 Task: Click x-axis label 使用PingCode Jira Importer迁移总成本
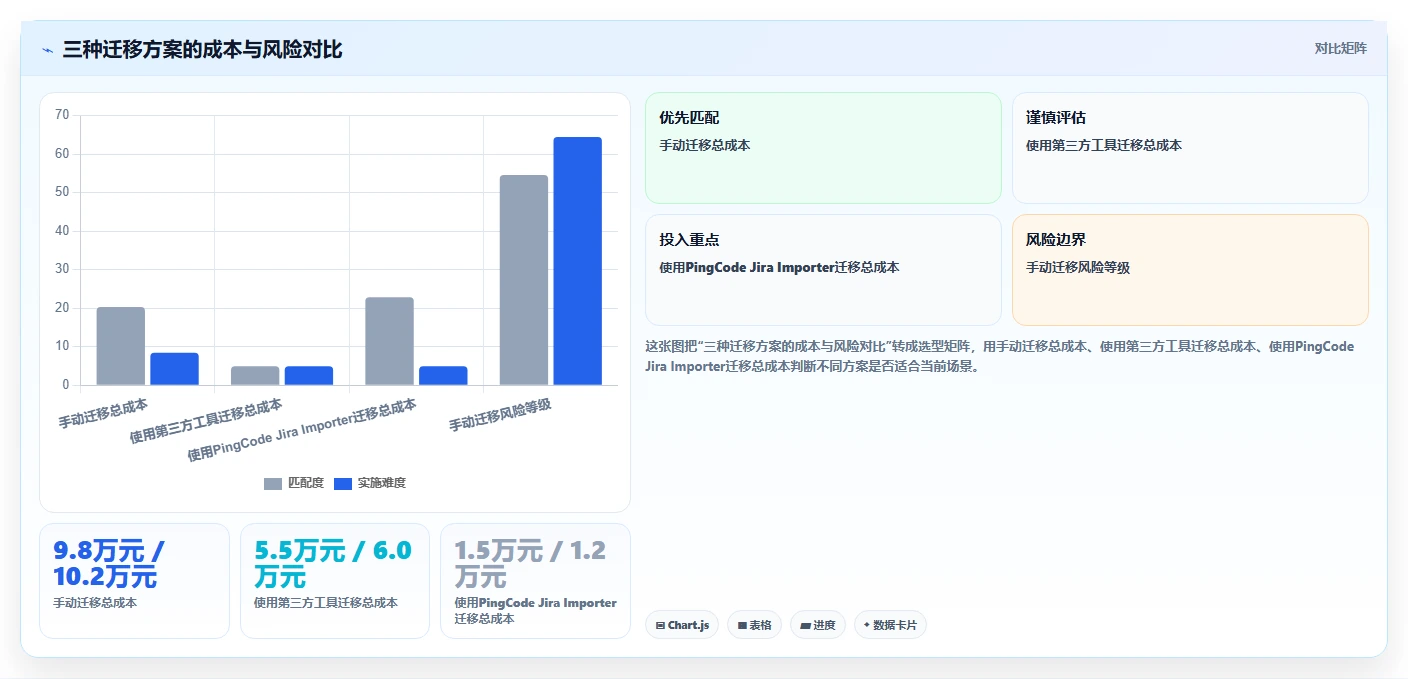click(302, 430)
